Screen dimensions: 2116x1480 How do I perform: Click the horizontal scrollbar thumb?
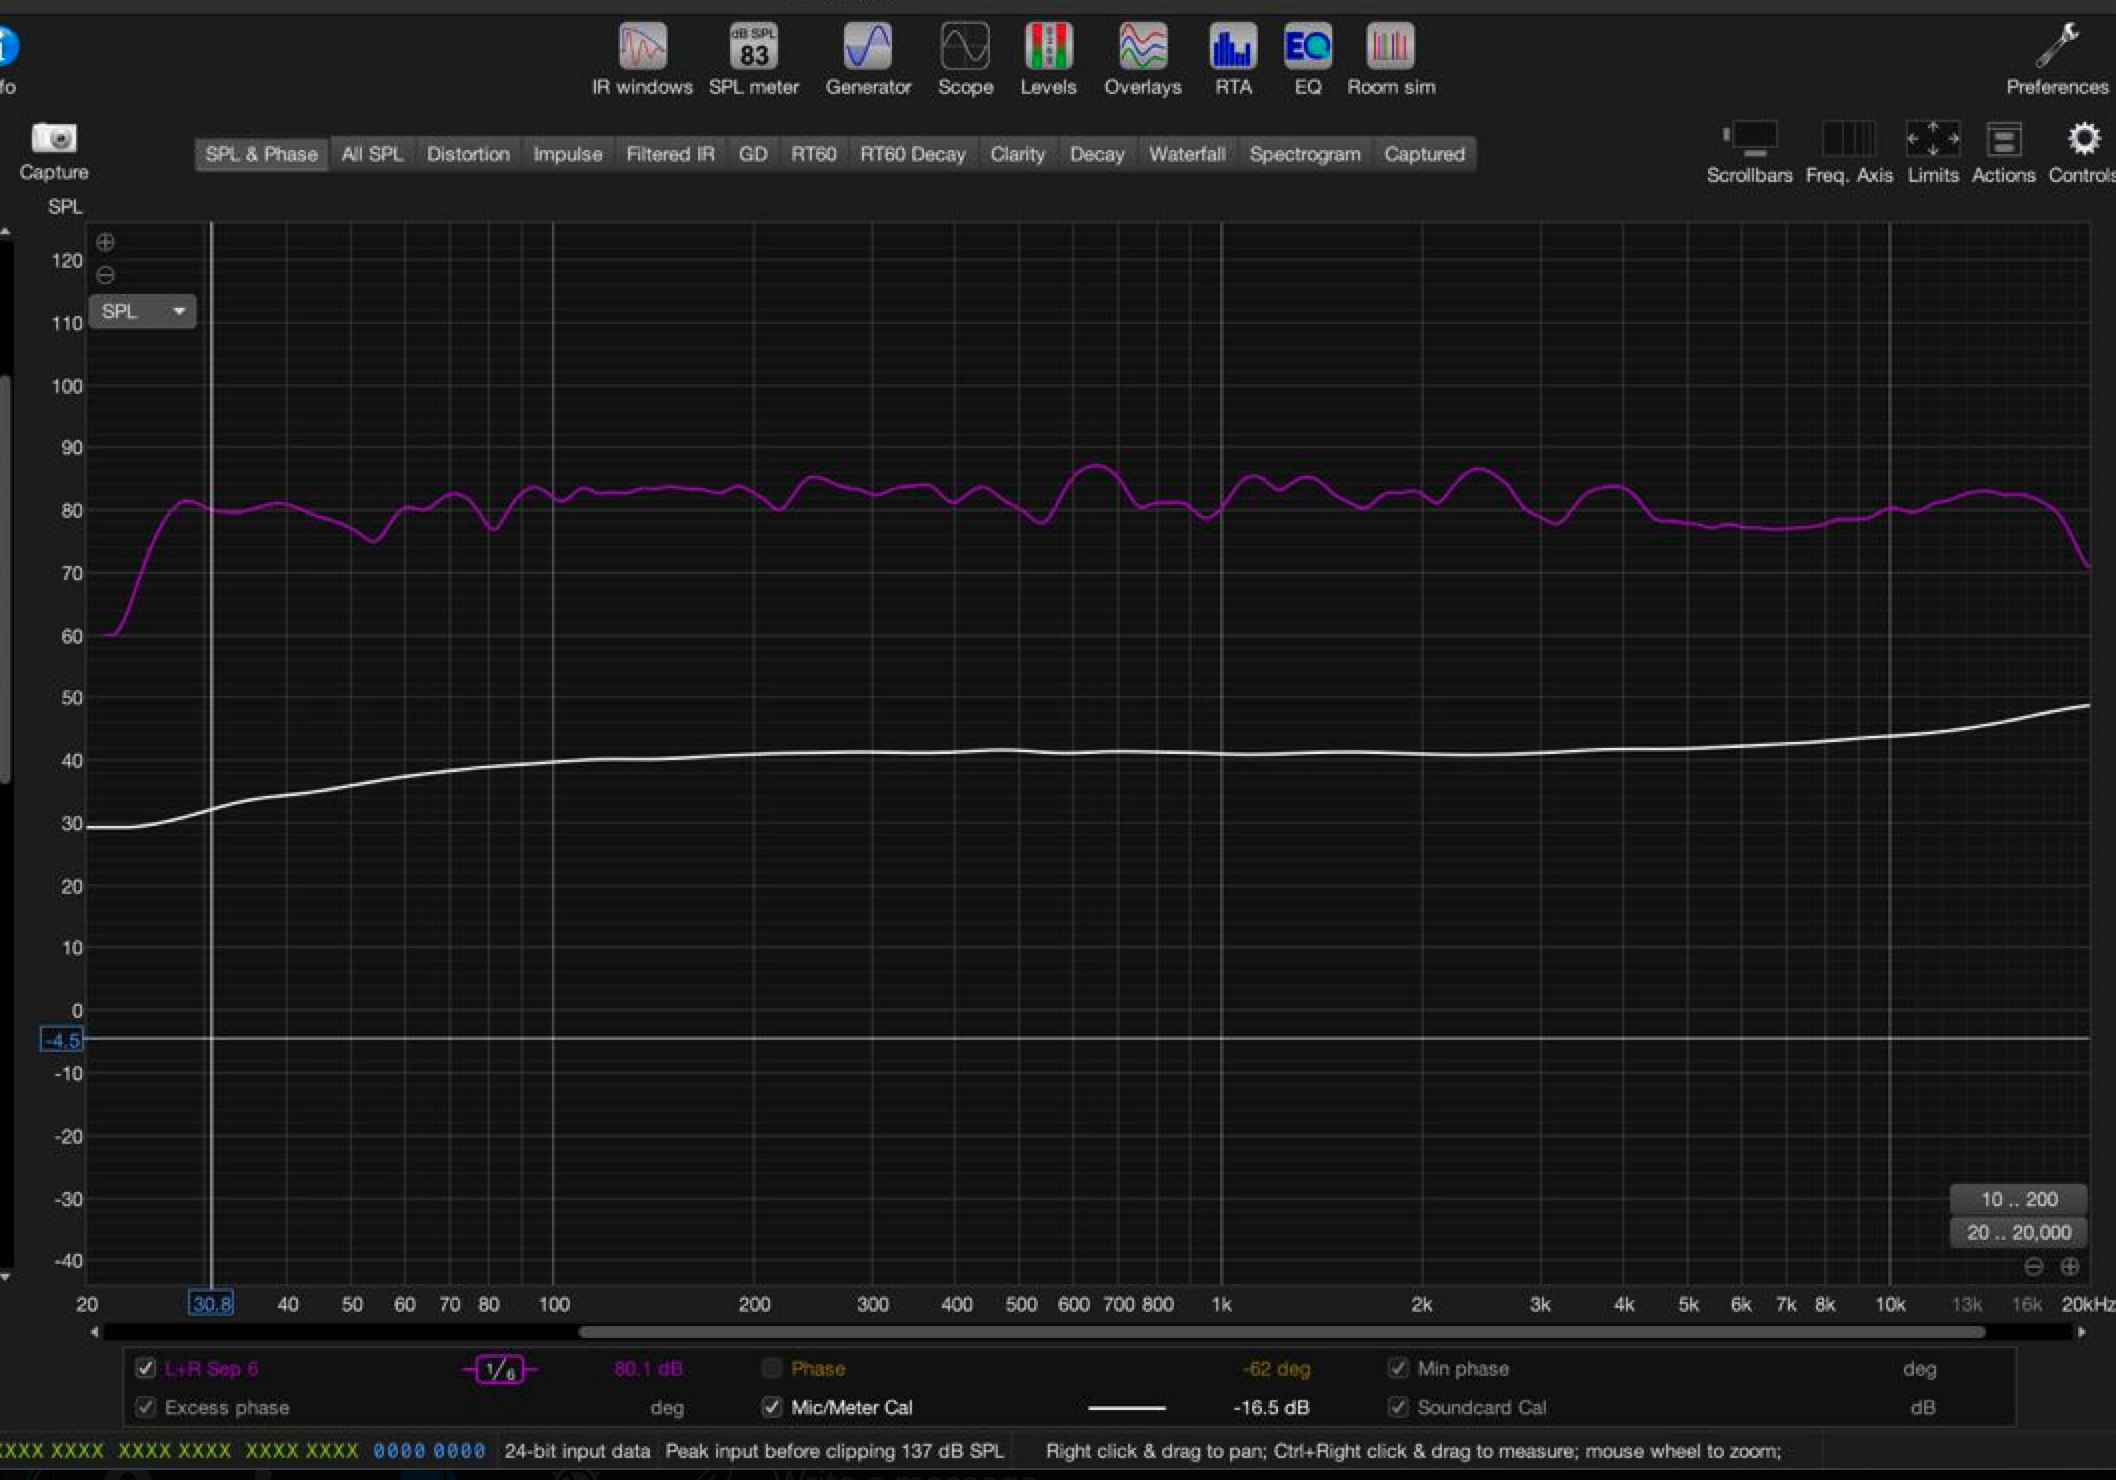1281,1332
